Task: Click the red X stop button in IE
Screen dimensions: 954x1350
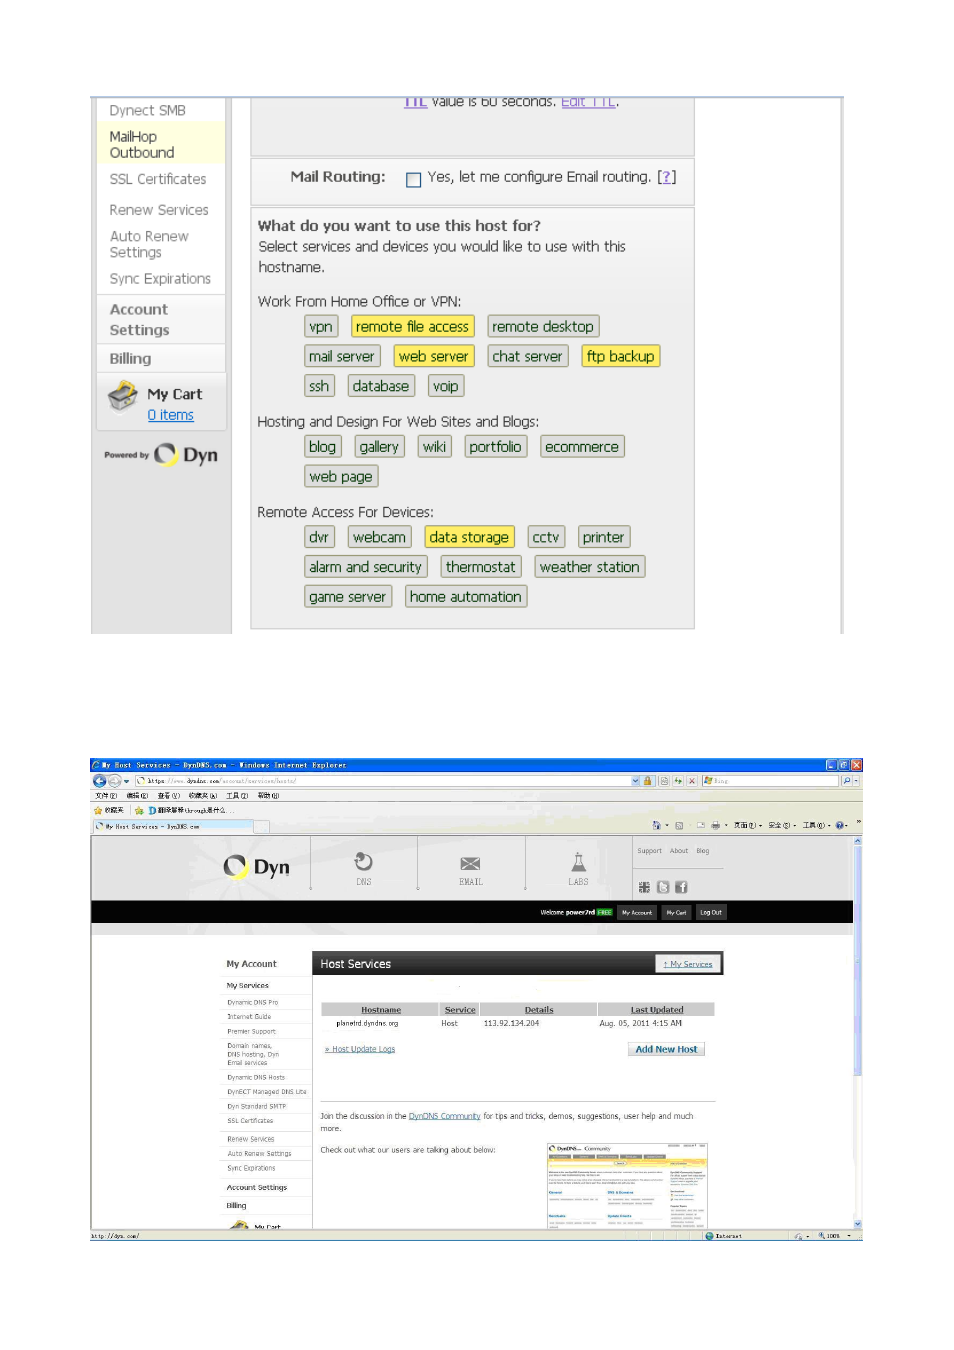Action: (x=692, y=781)
